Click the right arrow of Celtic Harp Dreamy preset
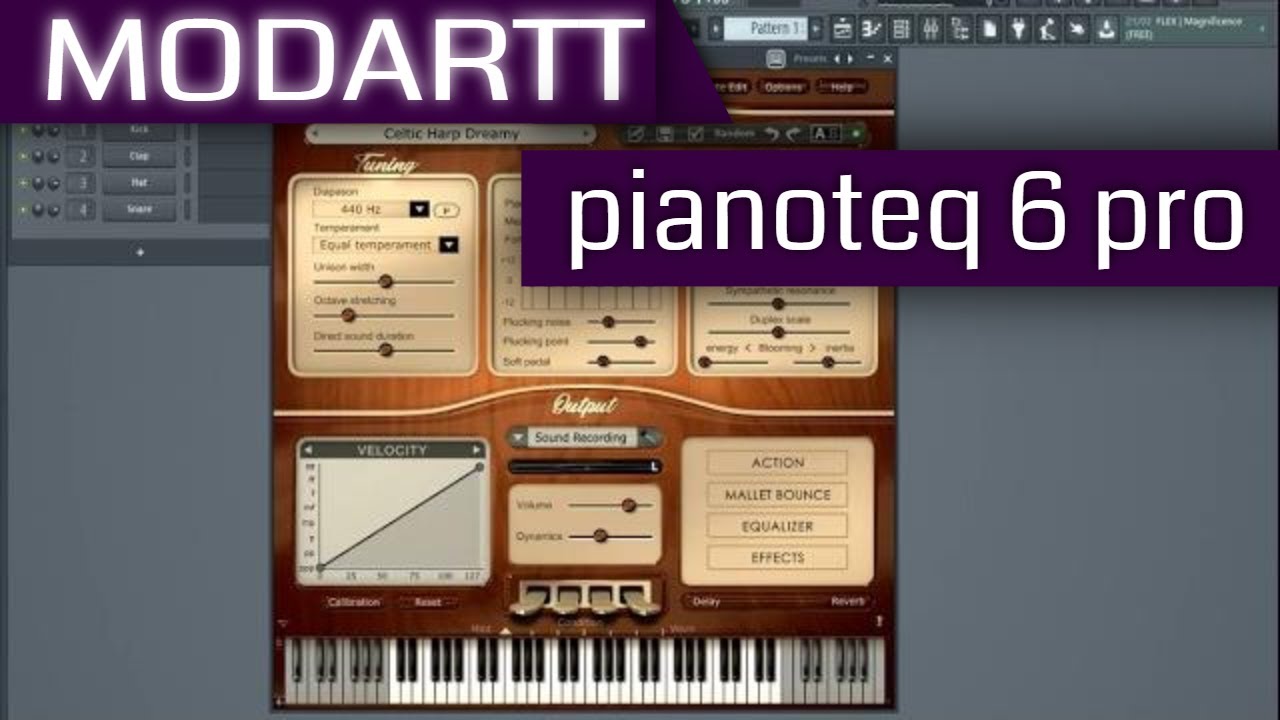1280x720 pixels. point(585,134)
